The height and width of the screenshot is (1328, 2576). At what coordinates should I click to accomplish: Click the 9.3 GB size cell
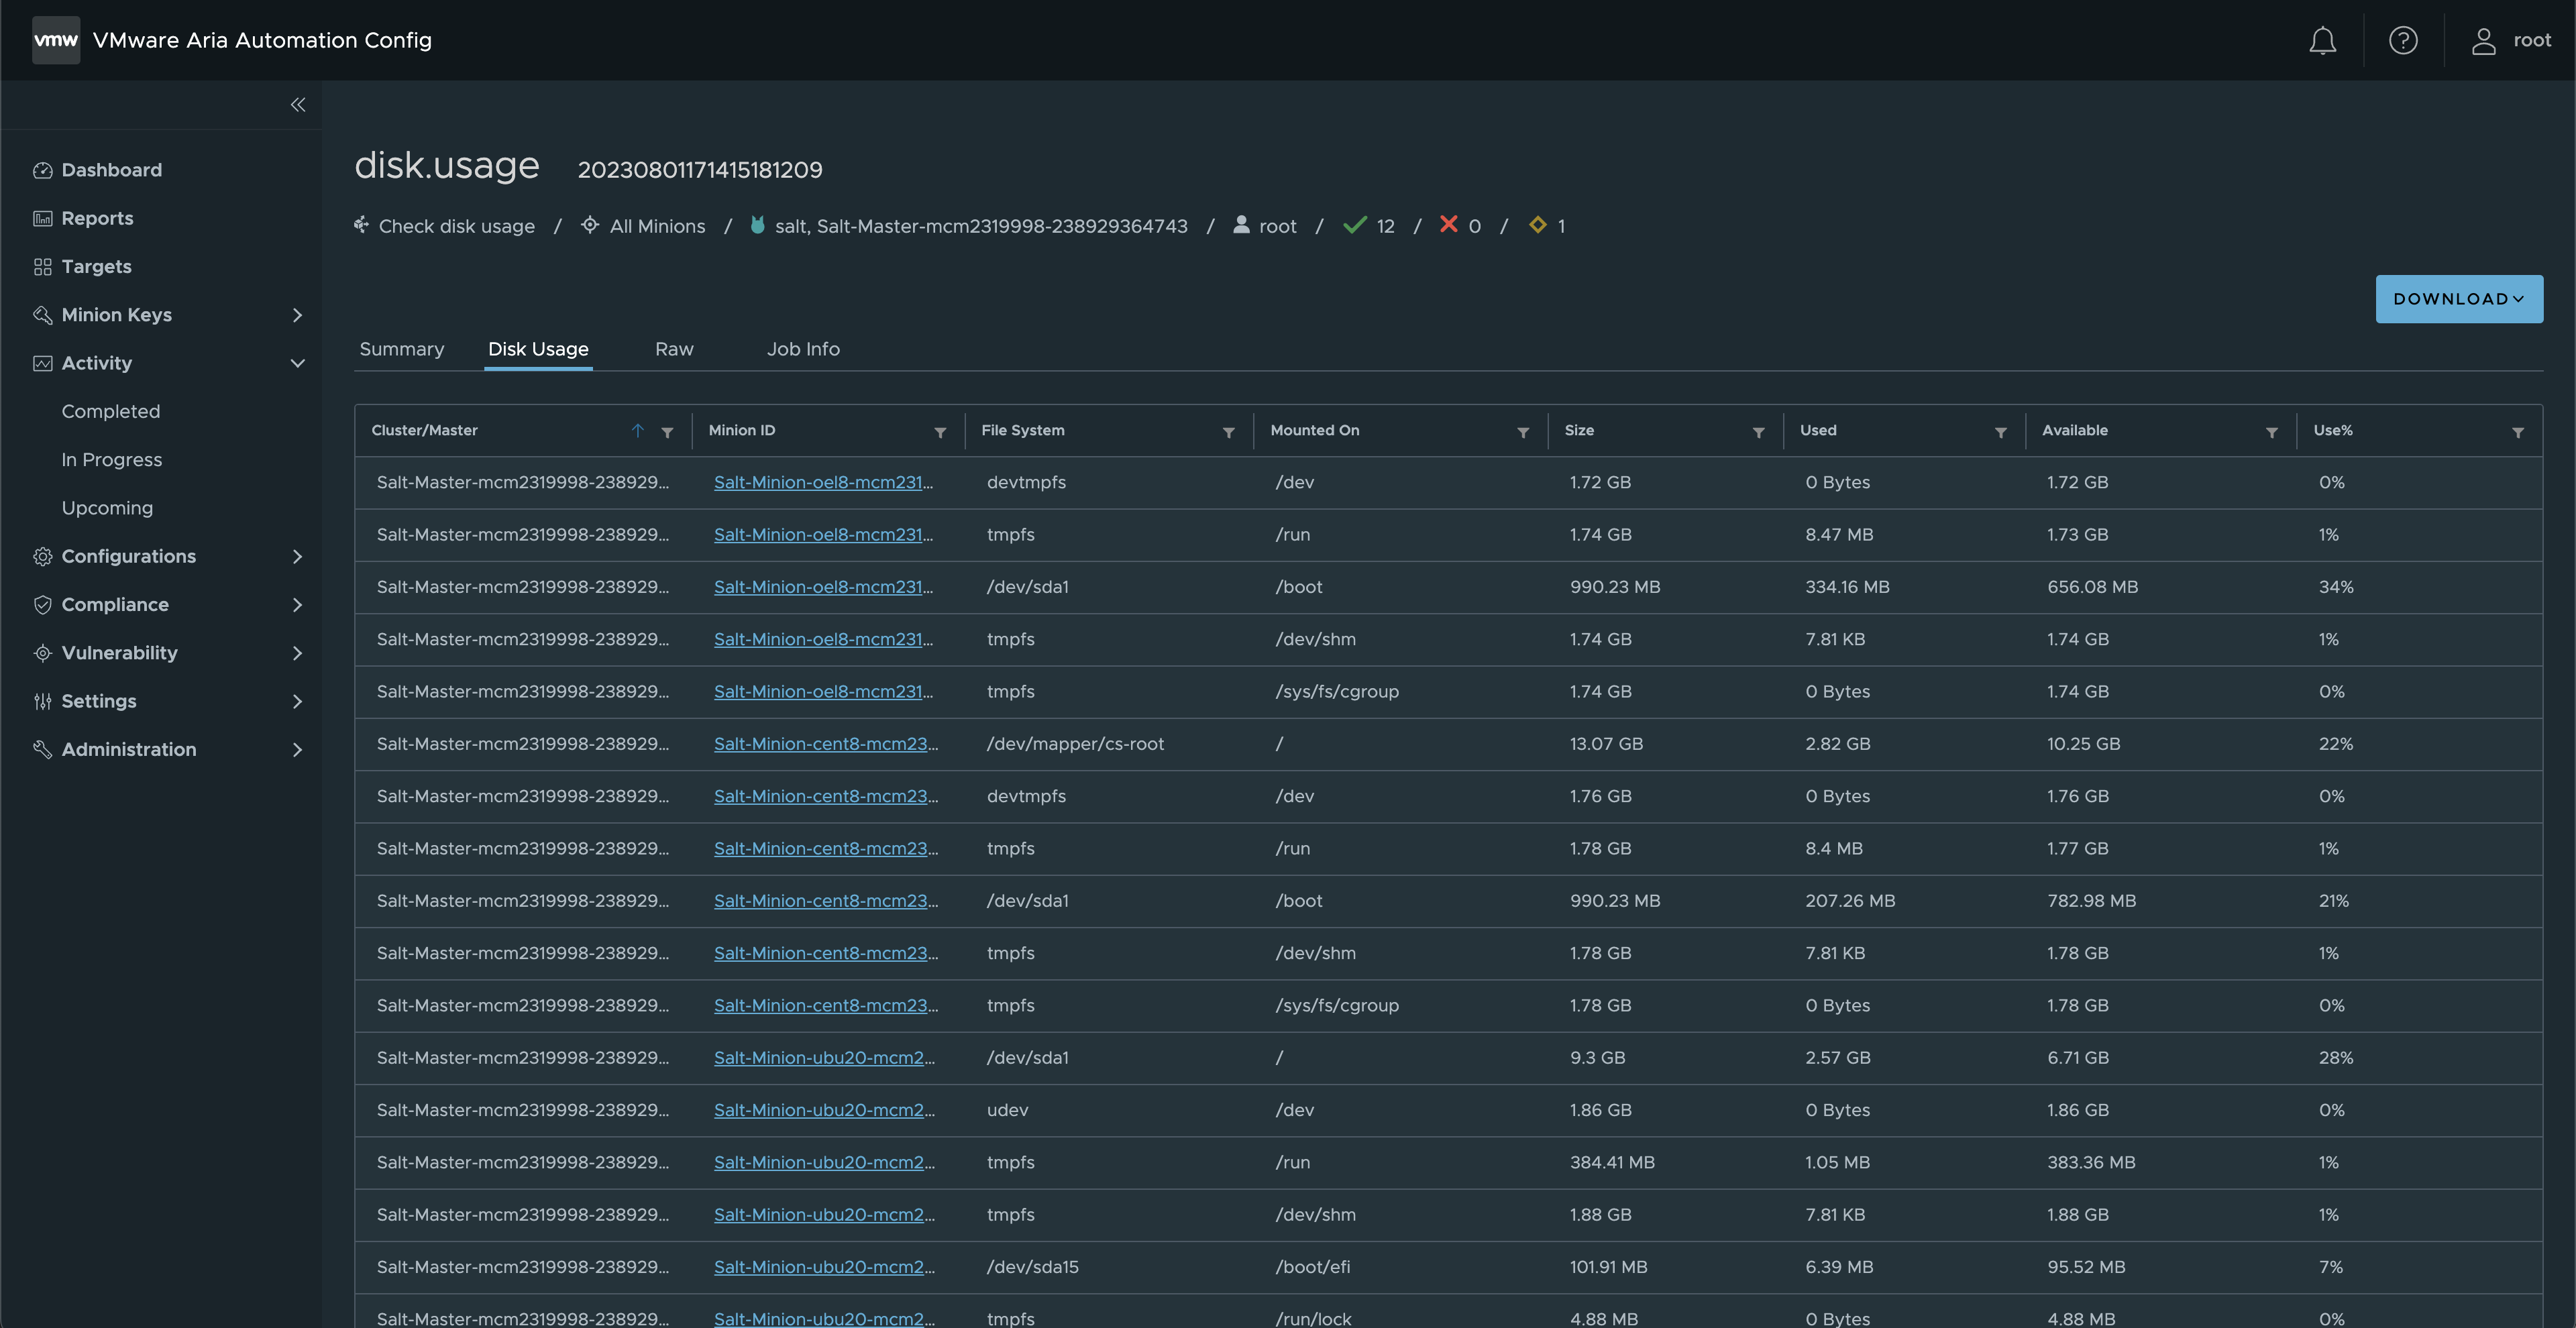coord(1597,1058)
